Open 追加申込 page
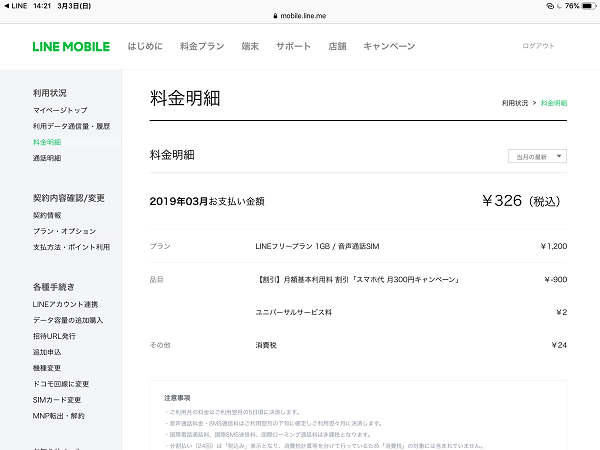The image size is (600, 450). coord(47,352)
